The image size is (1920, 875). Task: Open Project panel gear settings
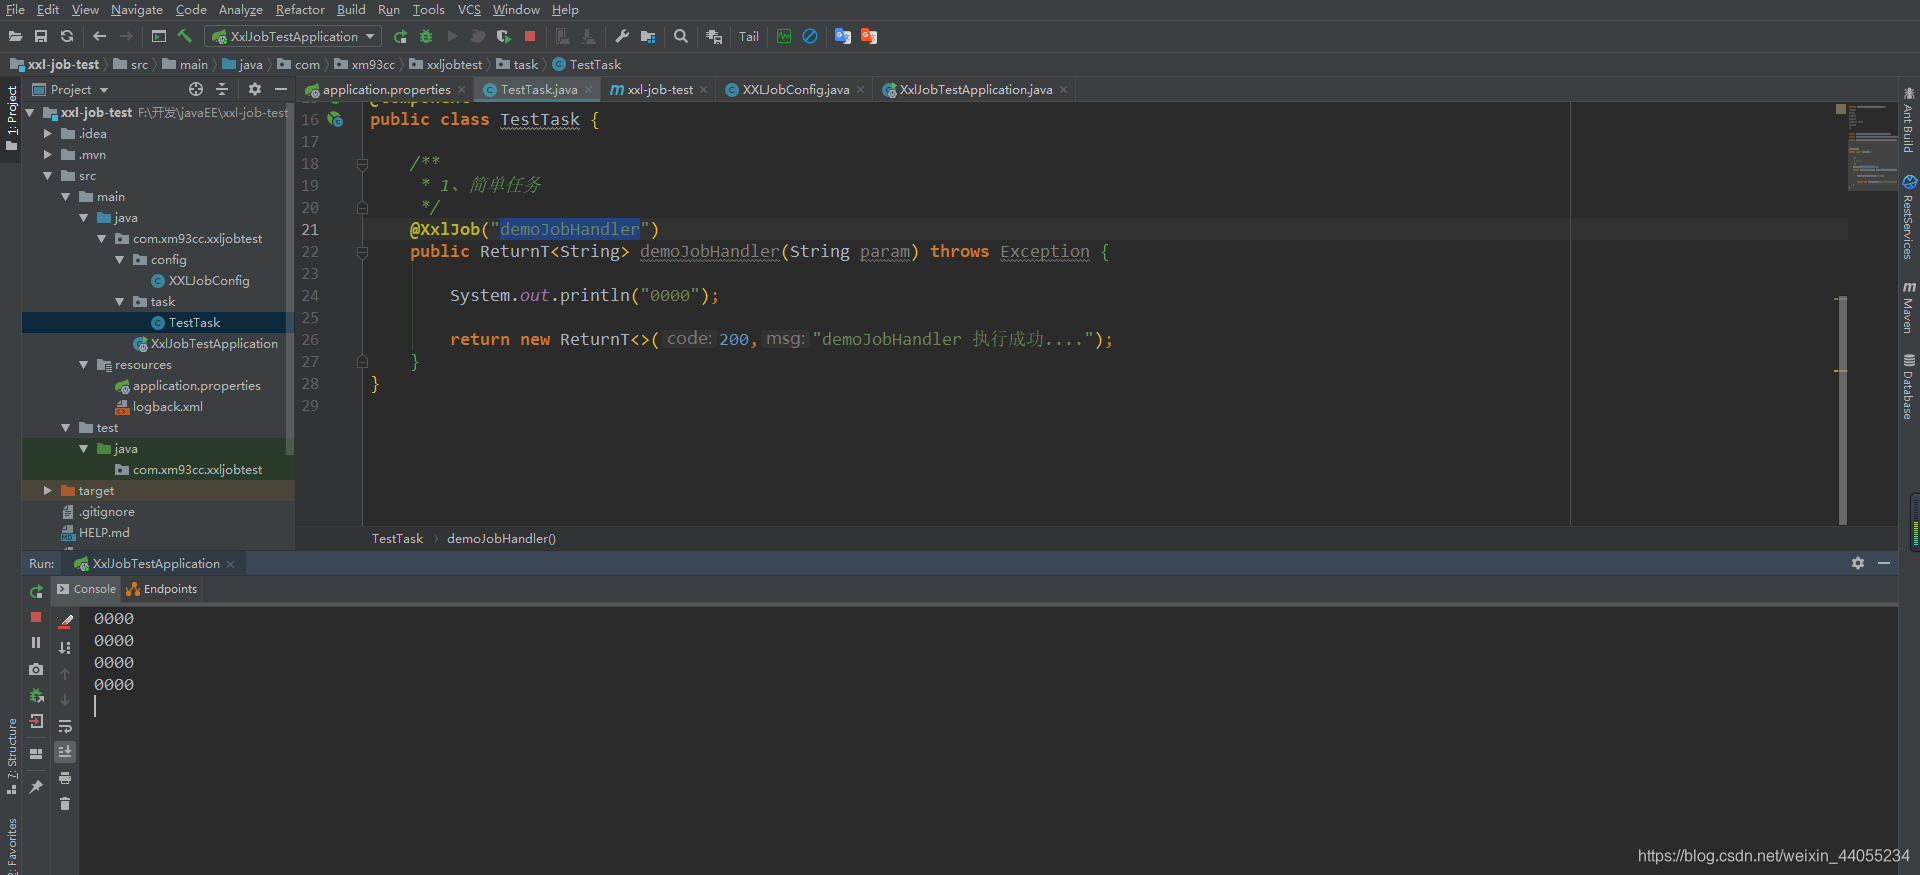coord(254,89)
